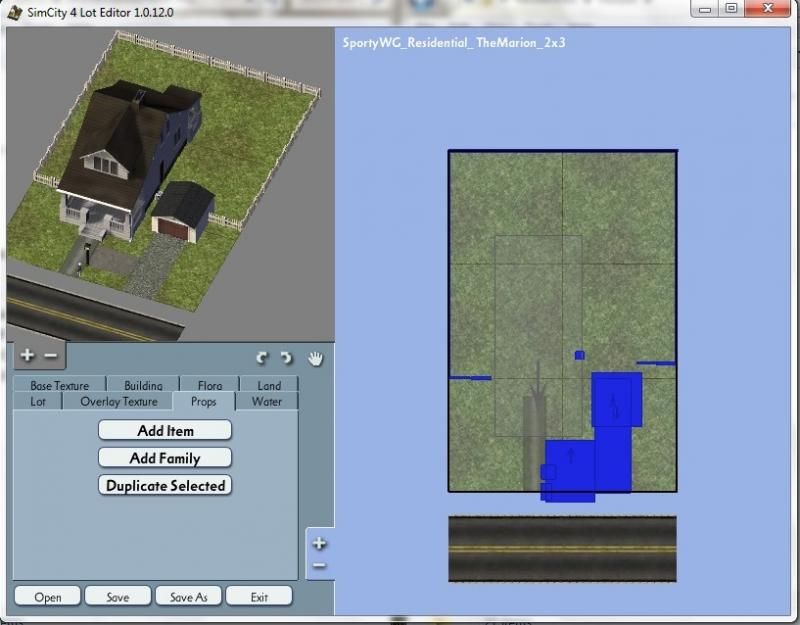This screenshot has width=800, height=625.
Task: Click the Save button
Action: (118, 596)
